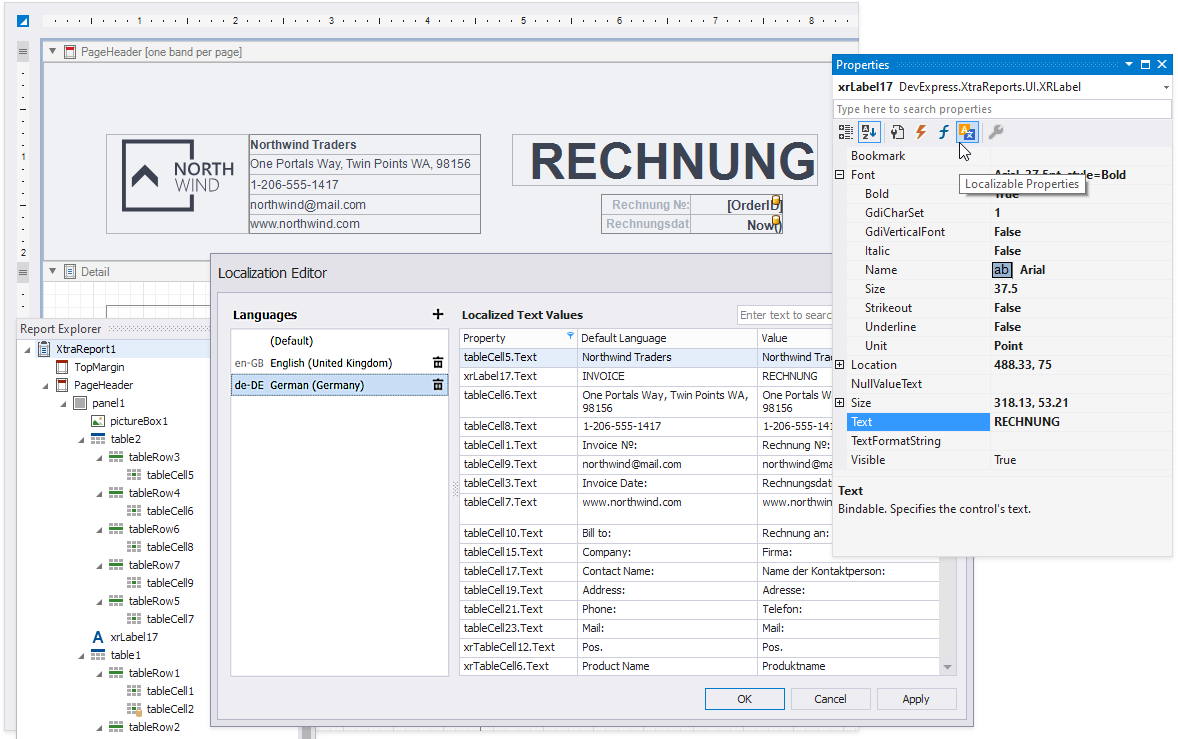
Task: Toggle the Localizable Properties filter button
Action: click(x=967, y=132)
